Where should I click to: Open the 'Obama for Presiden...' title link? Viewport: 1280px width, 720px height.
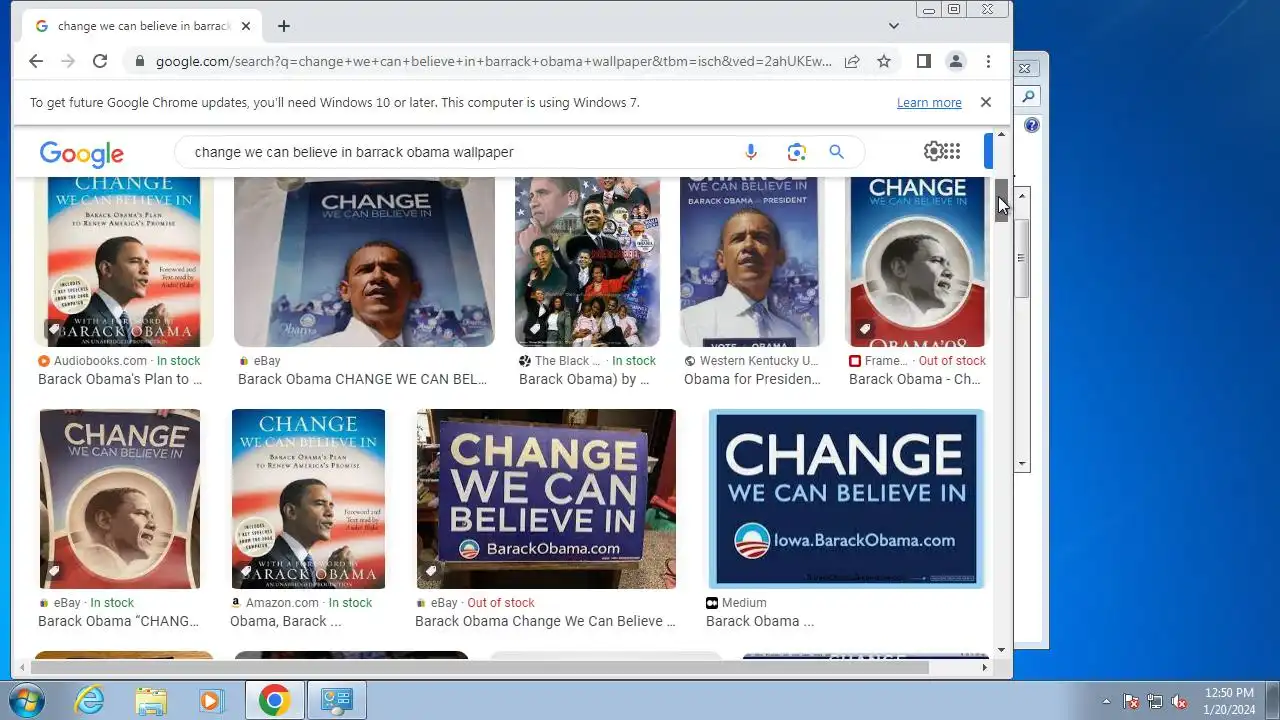pyautogui.click(x=752, y=379)
